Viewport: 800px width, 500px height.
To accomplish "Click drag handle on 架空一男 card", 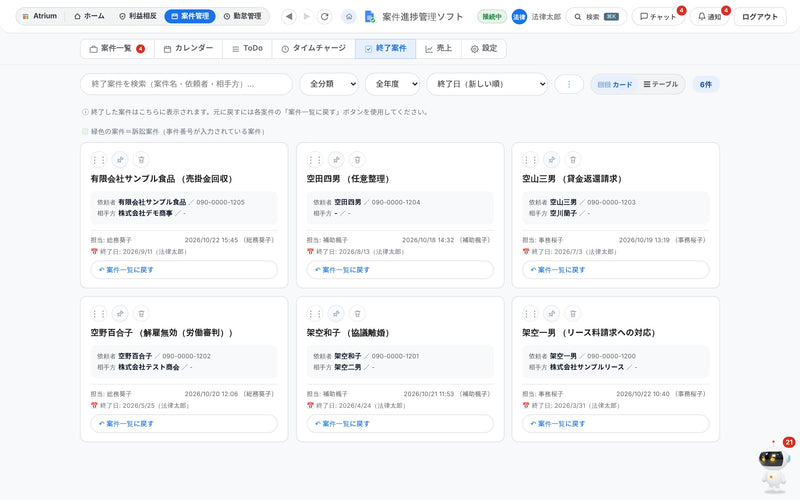I will point(531,314).
